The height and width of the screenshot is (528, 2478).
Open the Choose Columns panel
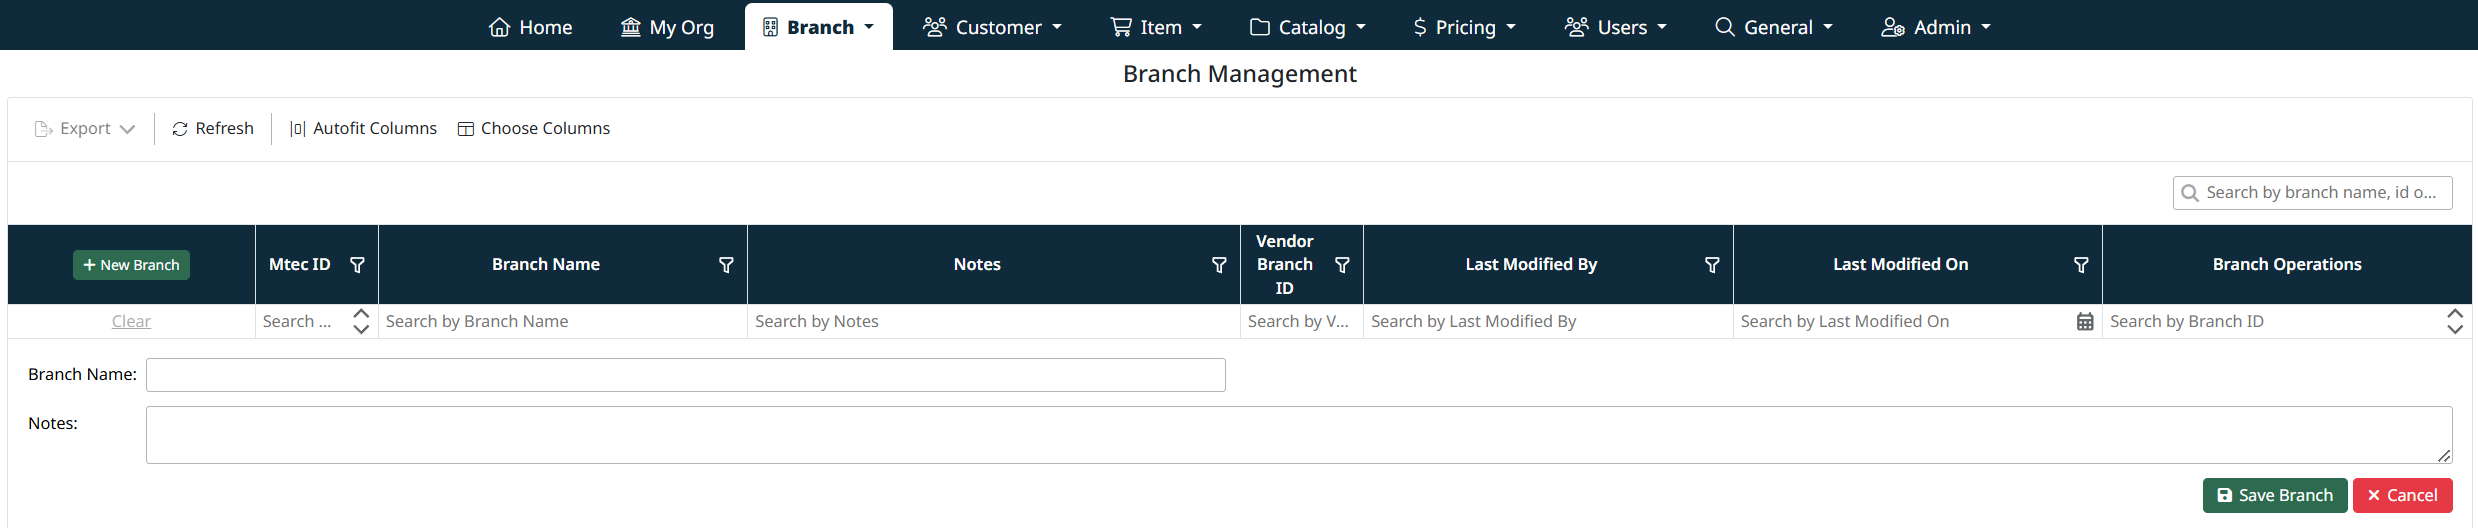534,129
